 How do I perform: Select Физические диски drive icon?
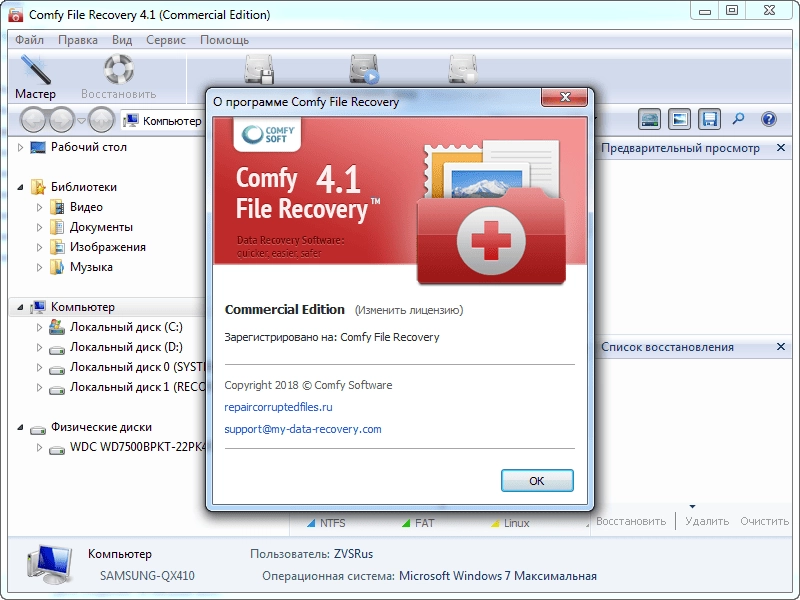pos(38,429)
